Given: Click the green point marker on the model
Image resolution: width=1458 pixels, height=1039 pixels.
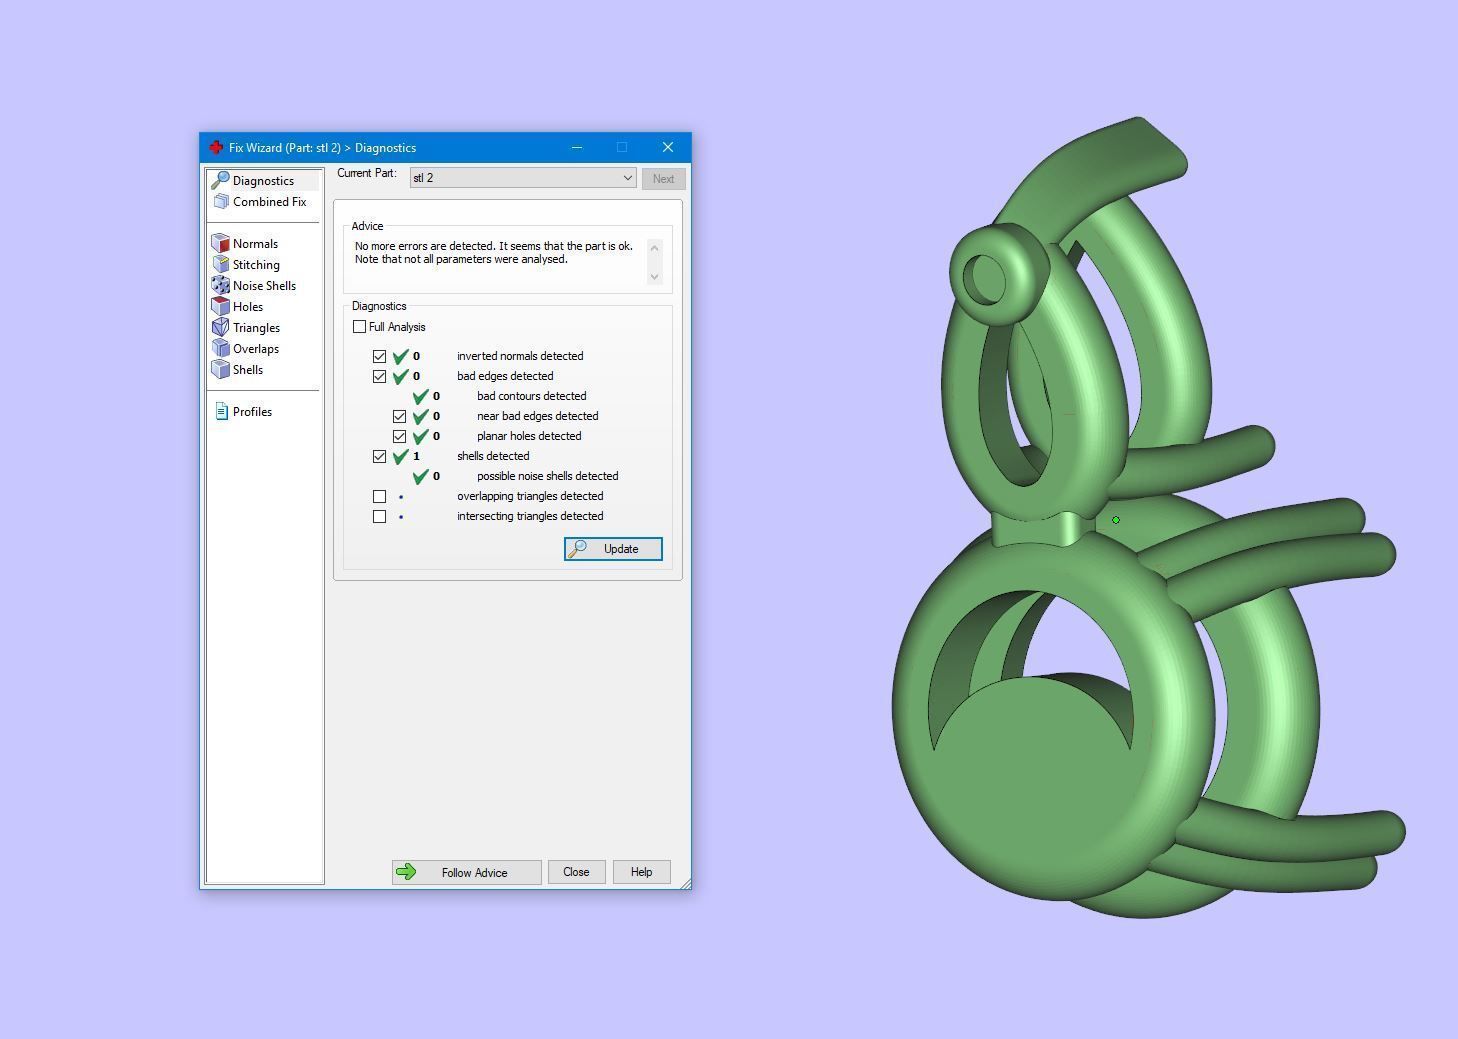Looking at the screenshot, I should pos(1116,520).
